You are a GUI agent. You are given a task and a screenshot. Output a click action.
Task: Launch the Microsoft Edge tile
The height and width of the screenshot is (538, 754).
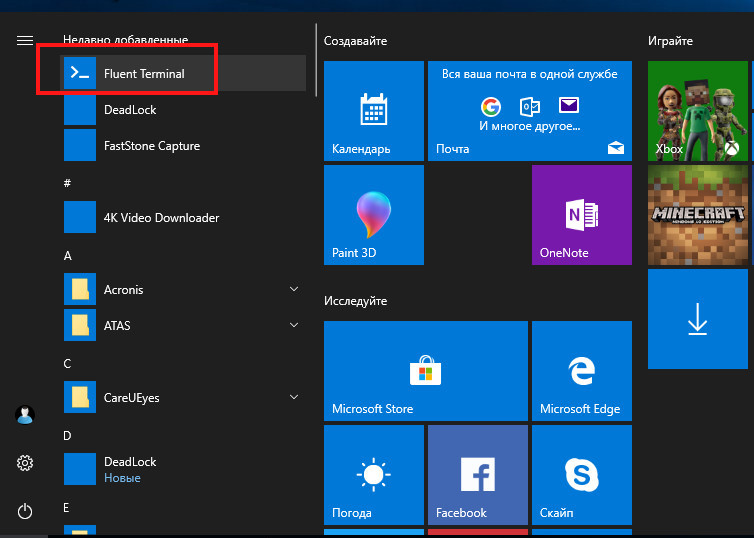click(581, 371)
